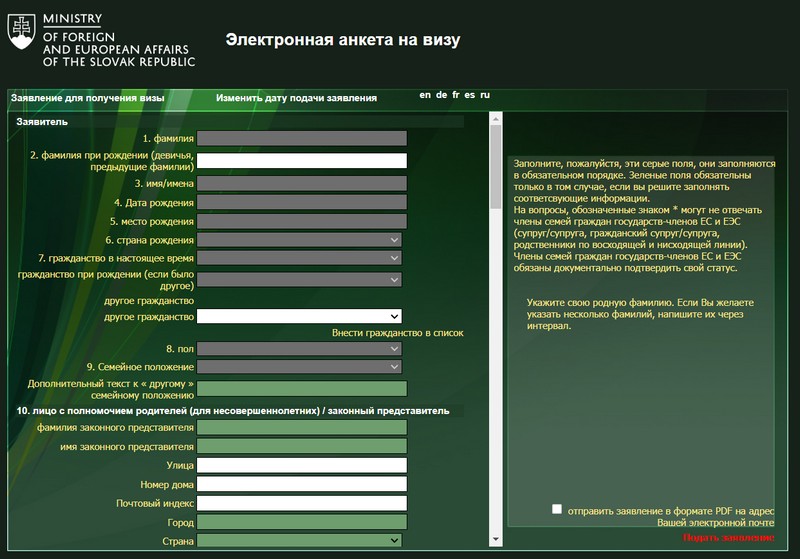Focus the место рождения input field
The width and height of the screenshot is (800, 559).
click(x=302, y=221)
